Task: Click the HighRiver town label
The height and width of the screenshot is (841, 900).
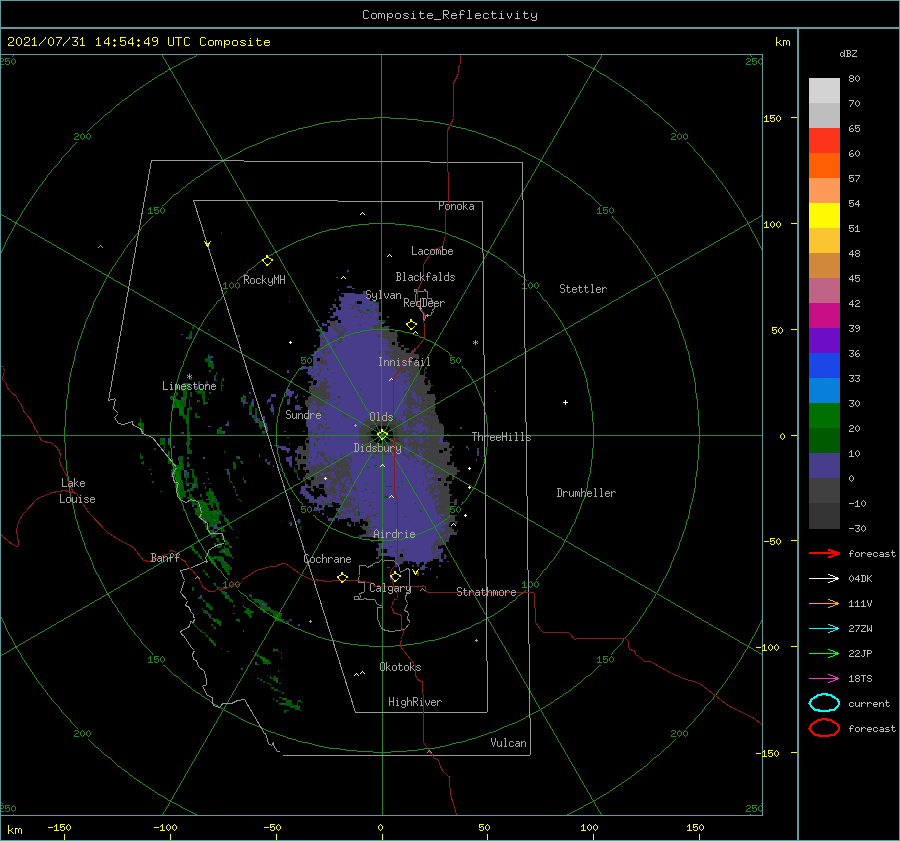Action: click(x=415, y=702)
